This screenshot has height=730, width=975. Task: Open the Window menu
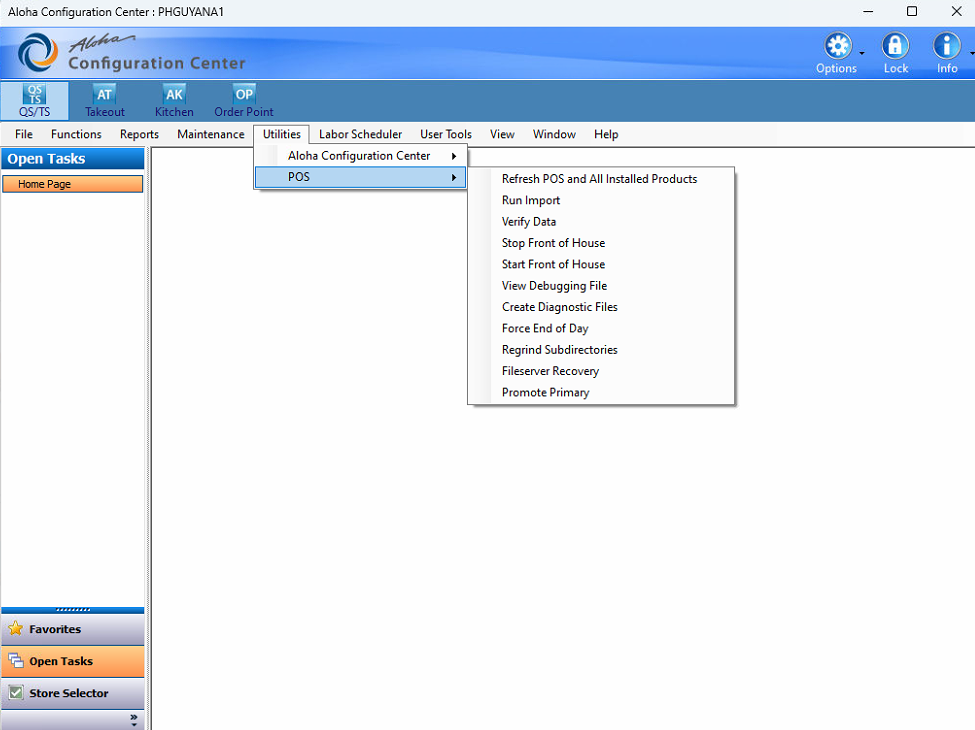tap(554, 134)
